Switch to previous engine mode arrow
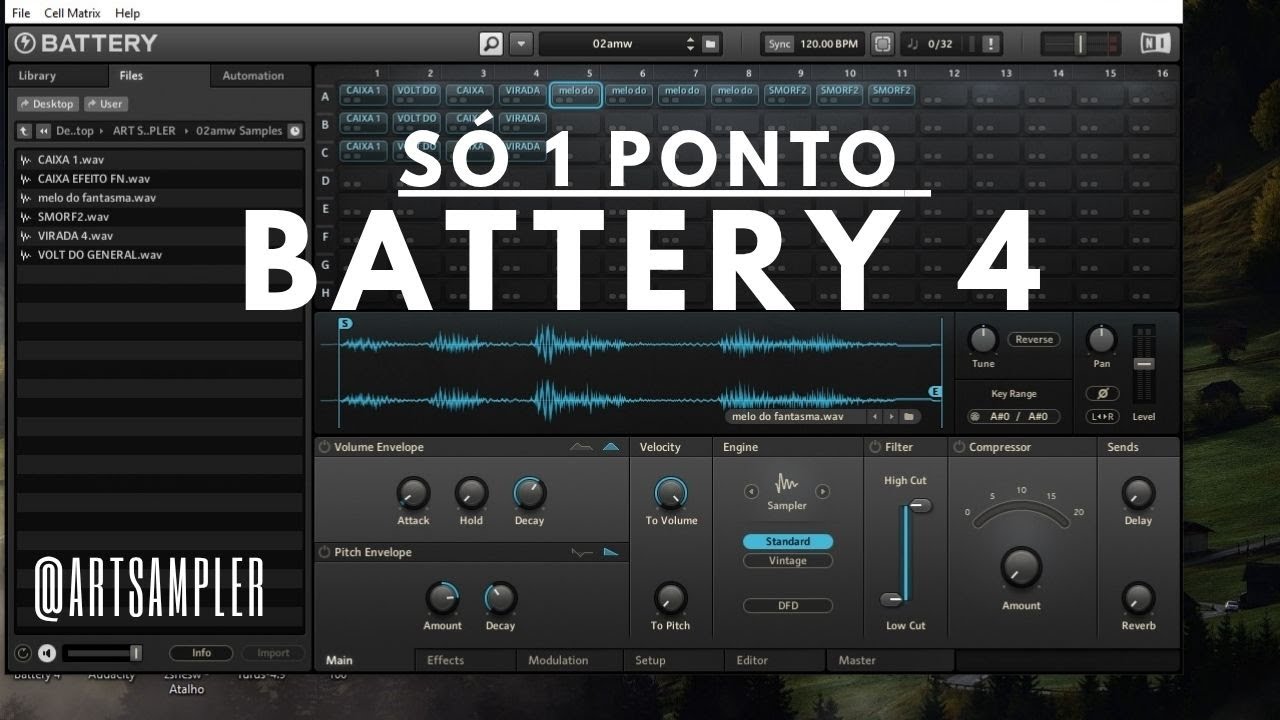The height and width of the screenshot is (720, 1280). pyautogui.click(x=751, y=491)
